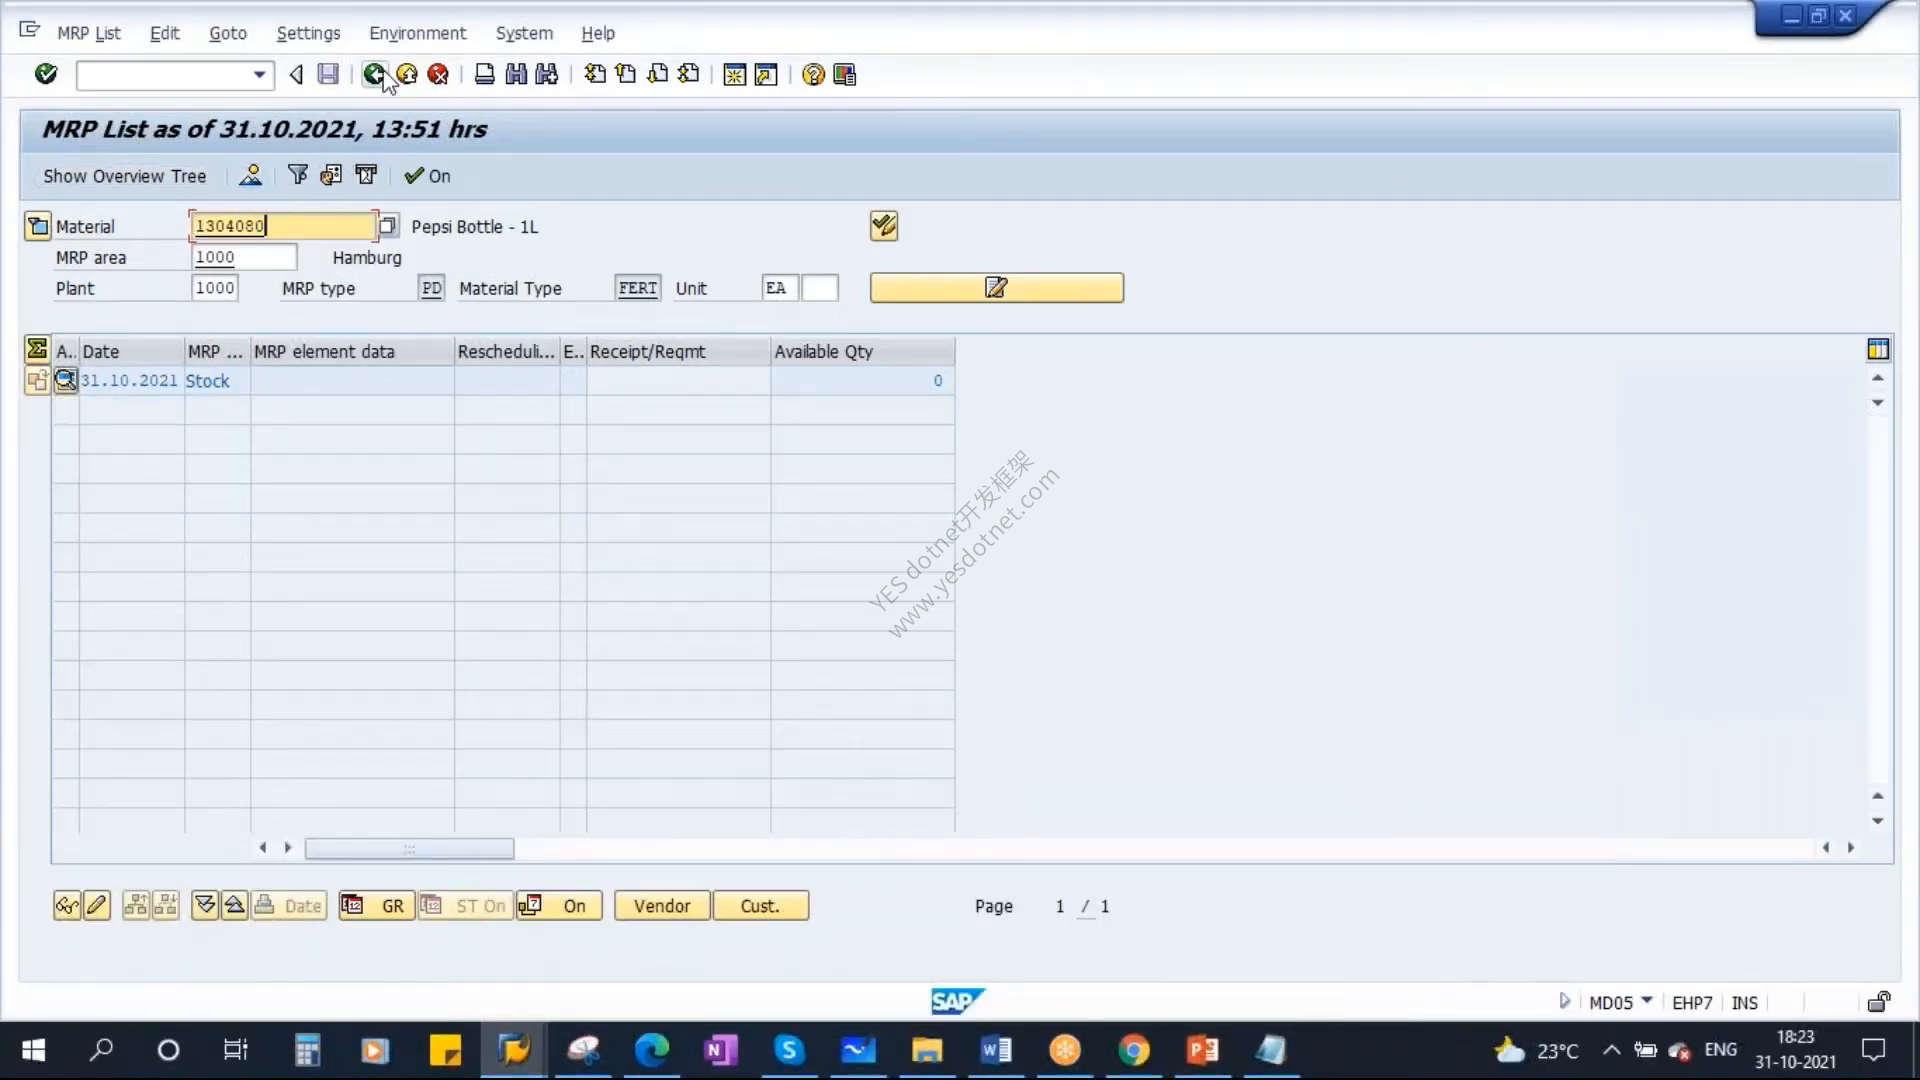Open the command field dropdown

tap(259, 75)
